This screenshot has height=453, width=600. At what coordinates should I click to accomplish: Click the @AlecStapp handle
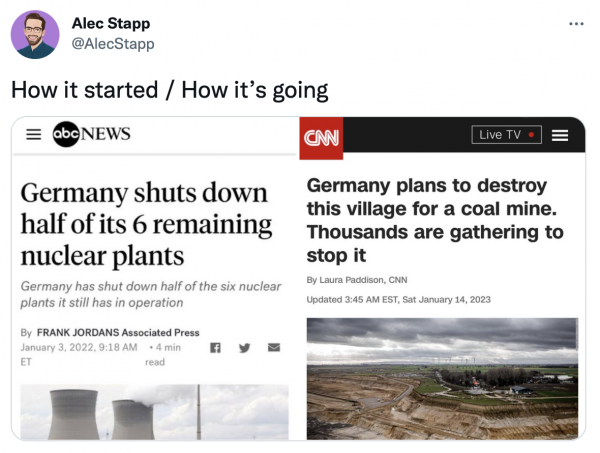click(113, 44)
